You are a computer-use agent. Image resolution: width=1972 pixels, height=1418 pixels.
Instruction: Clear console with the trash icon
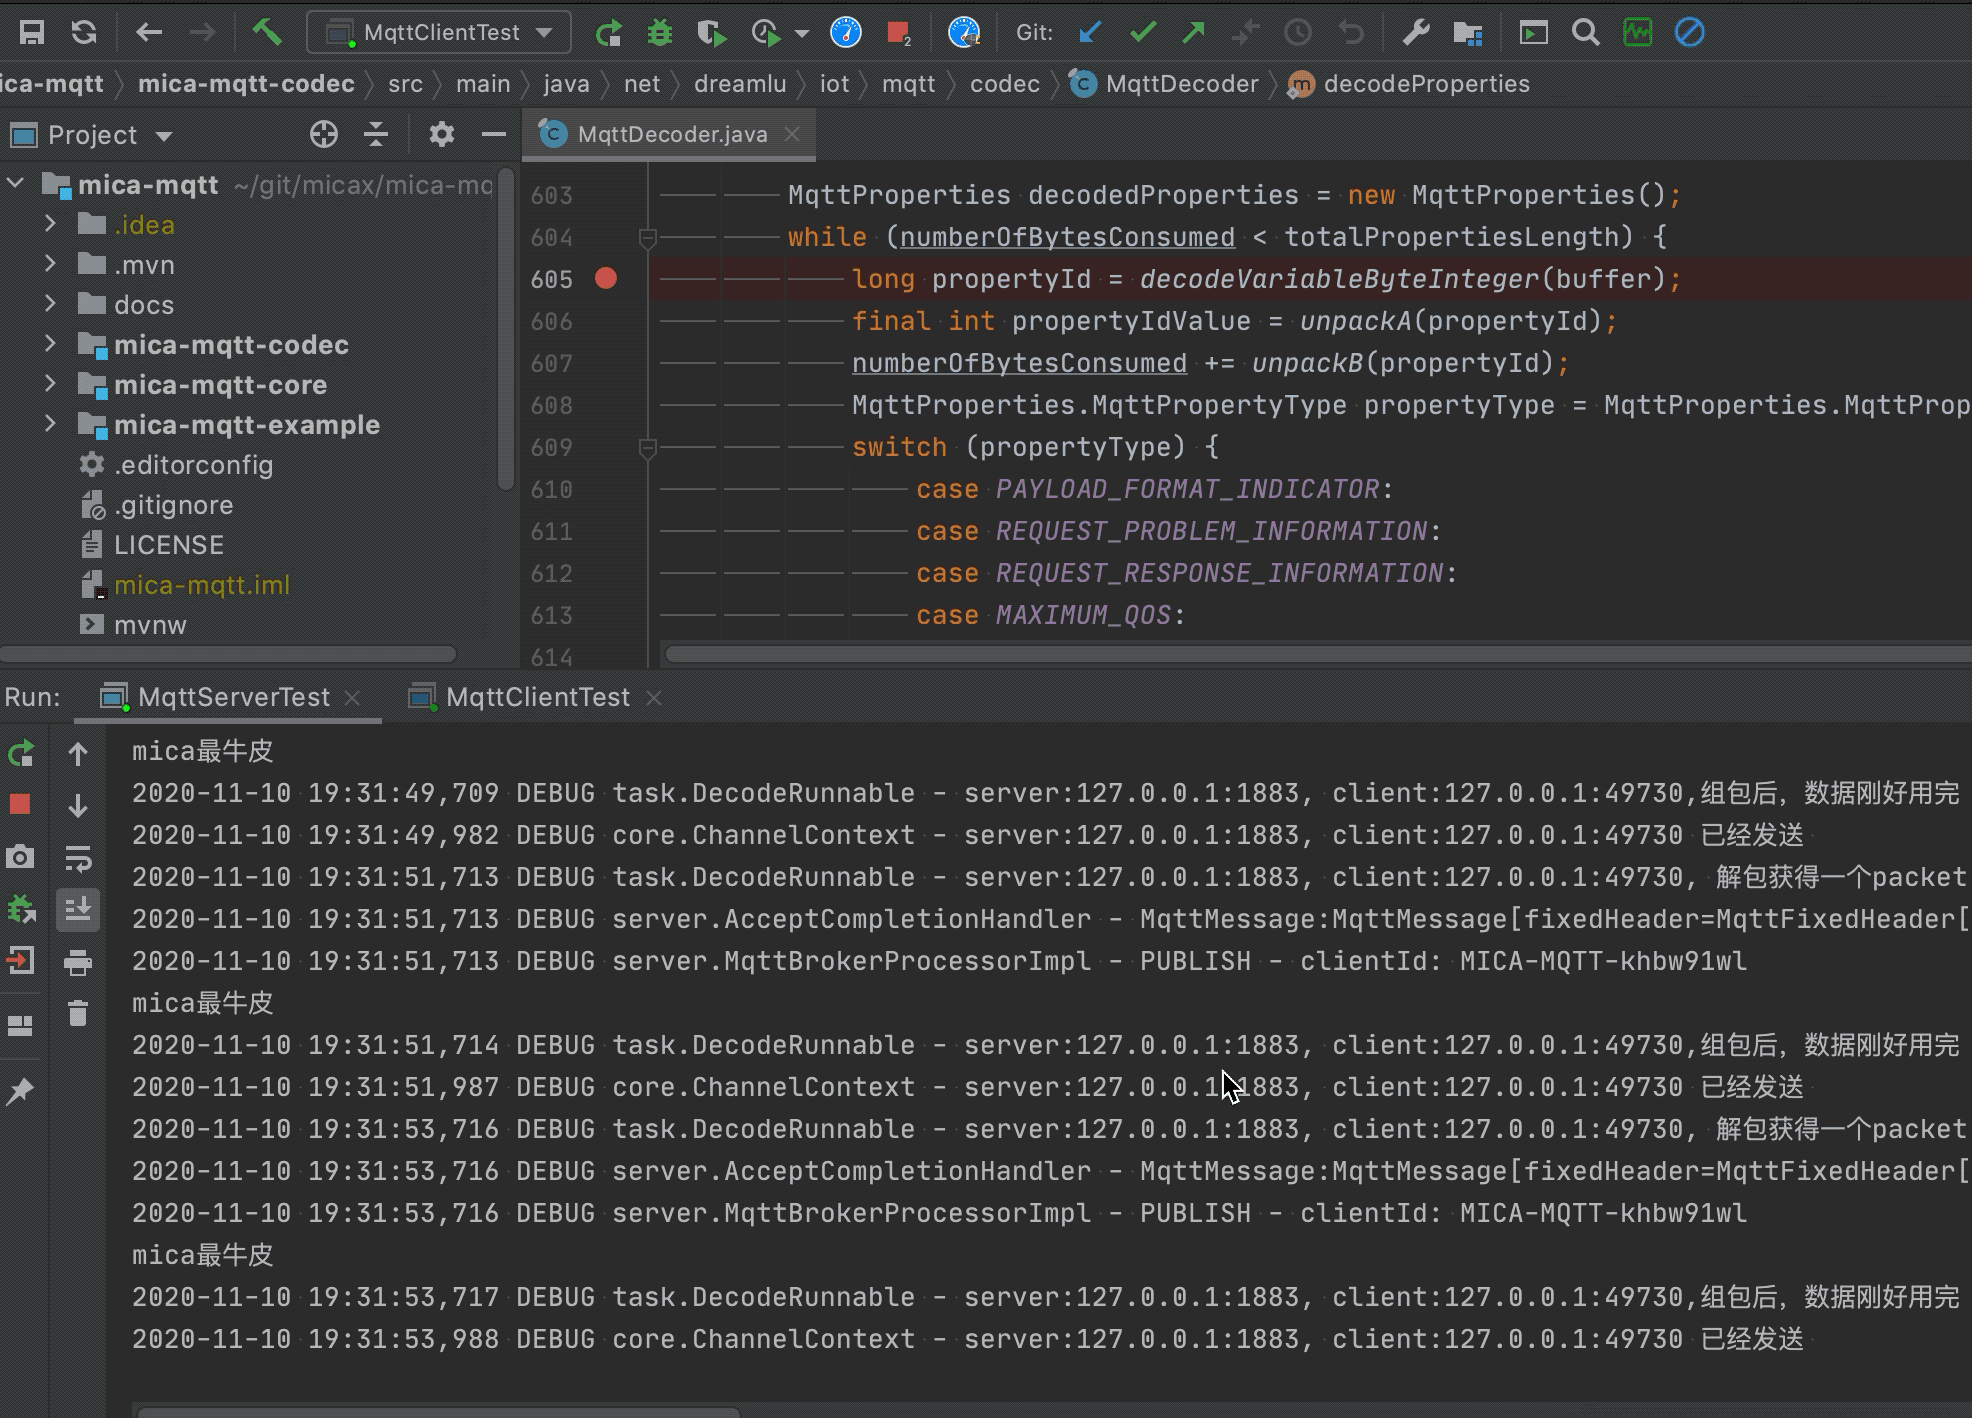(x=78, y=1013)
